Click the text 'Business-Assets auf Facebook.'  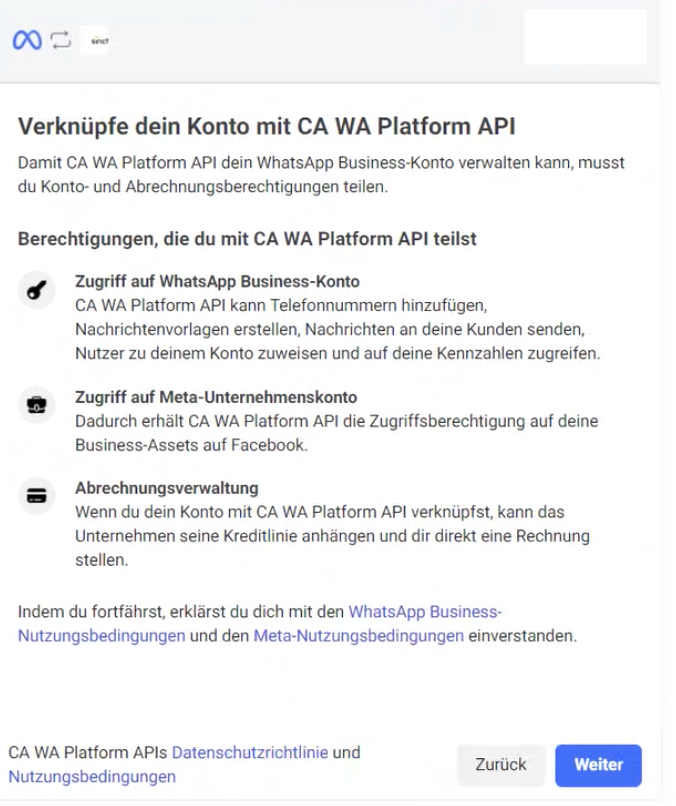191,445
